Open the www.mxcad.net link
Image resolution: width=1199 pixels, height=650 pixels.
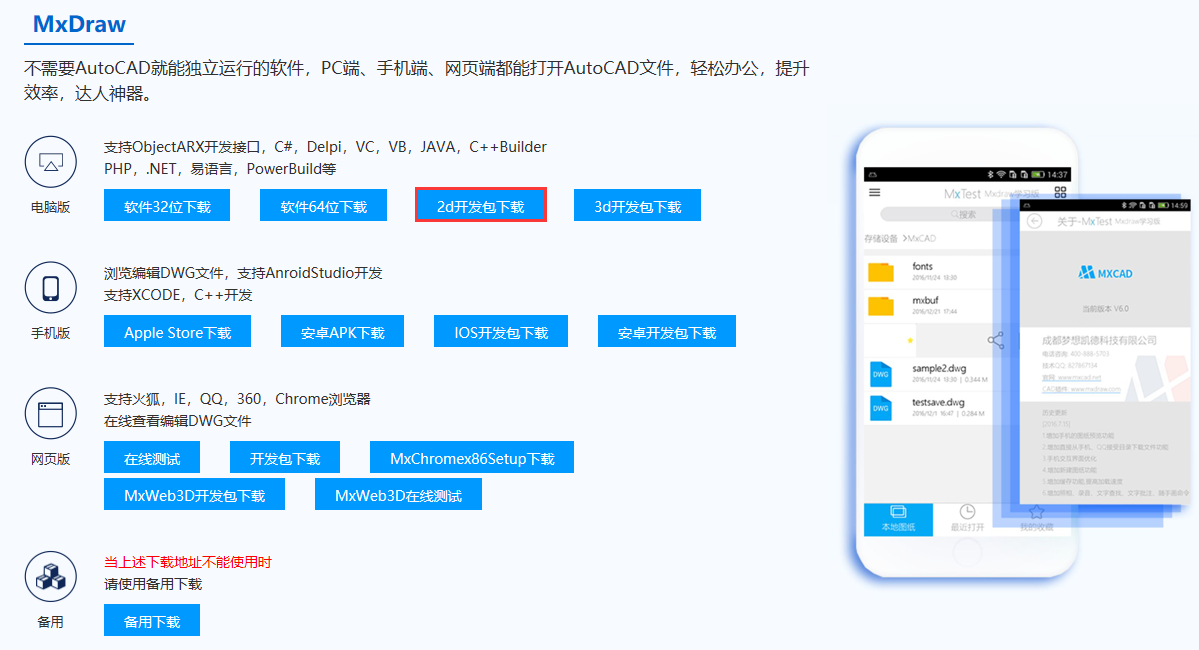1079,376
